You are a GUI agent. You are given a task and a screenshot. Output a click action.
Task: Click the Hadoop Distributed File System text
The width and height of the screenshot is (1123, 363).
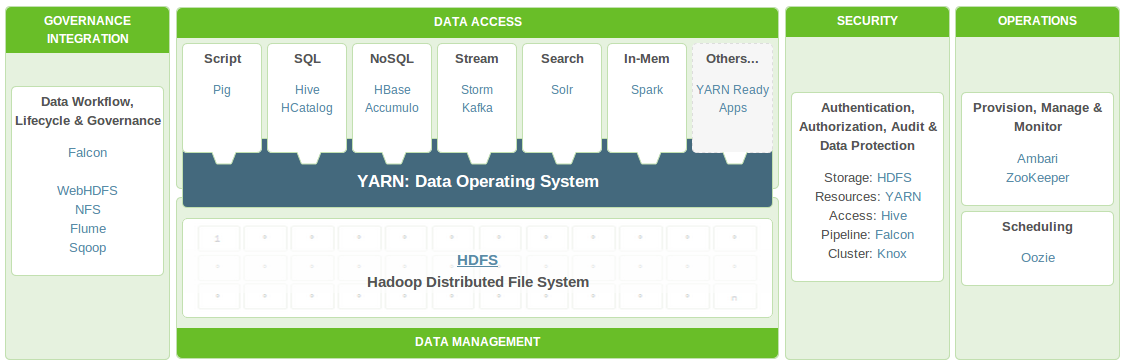point(478,282)
